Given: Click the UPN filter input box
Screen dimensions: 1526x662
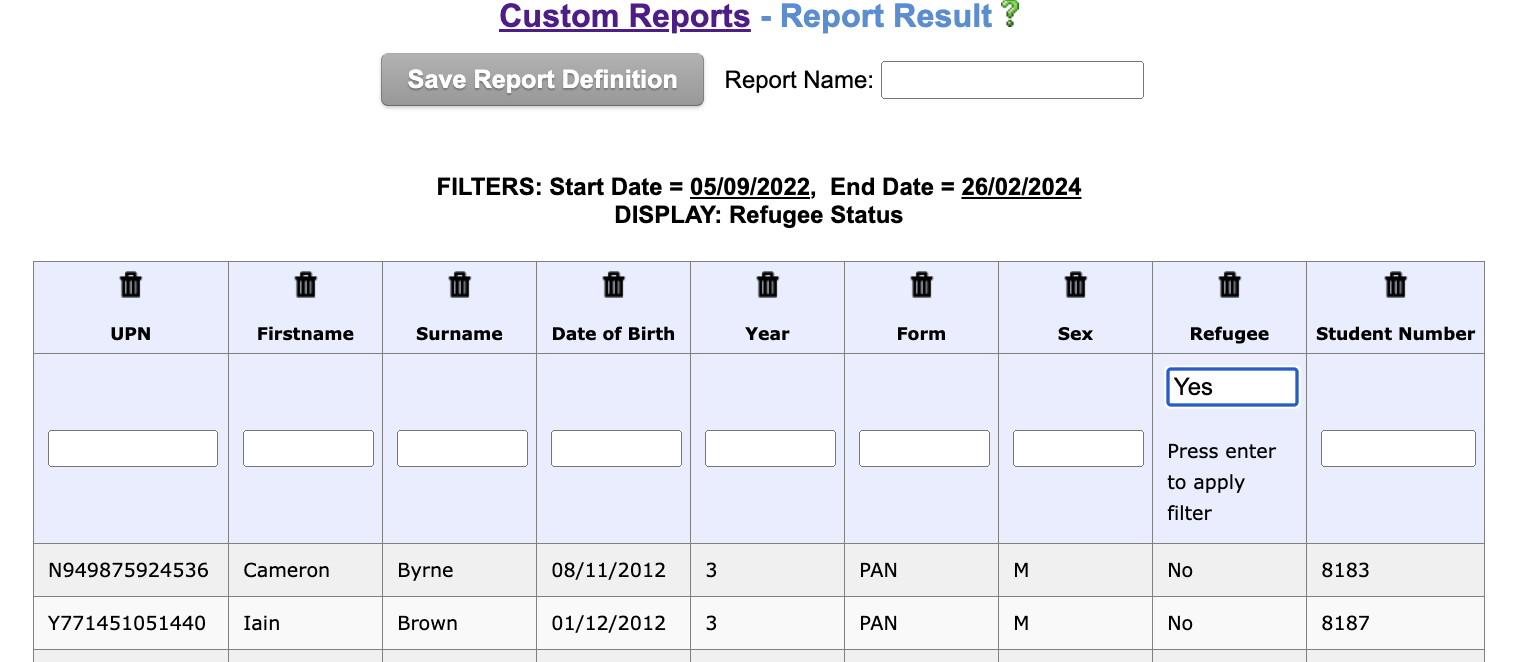Looking at the screenshot, I should [133, 448].
